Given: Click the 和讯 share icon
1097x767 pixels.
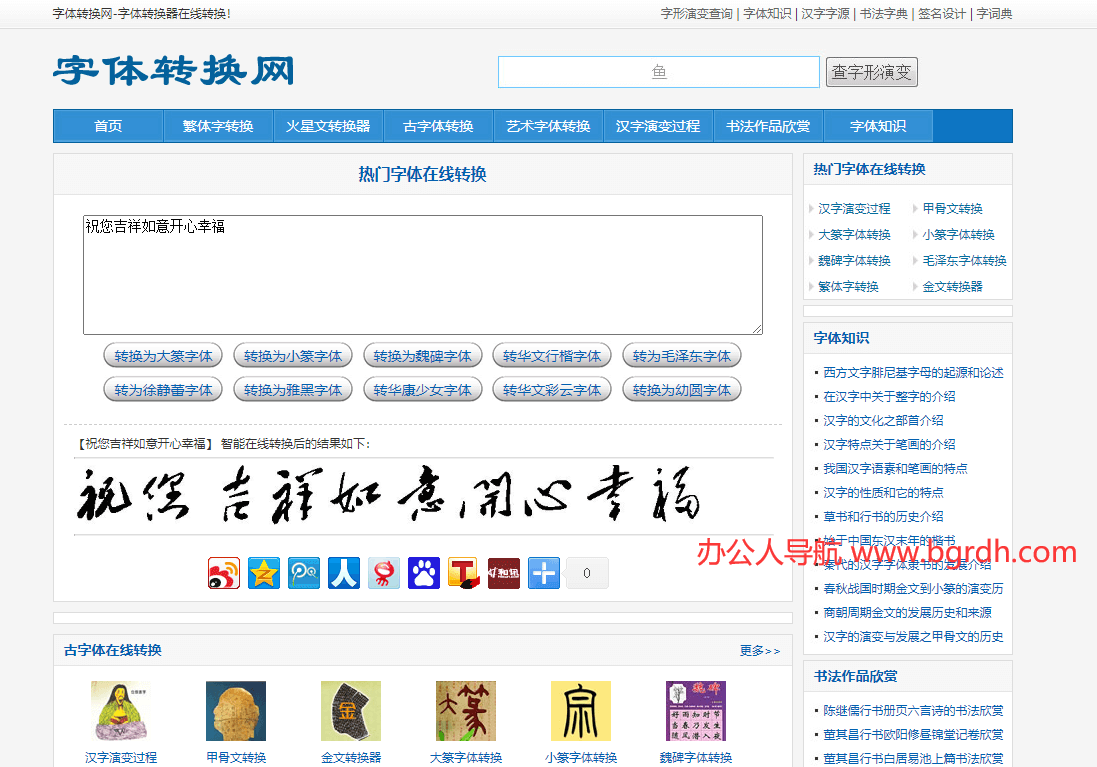Looking at the screenshot, I should click(x=503, y=572).
